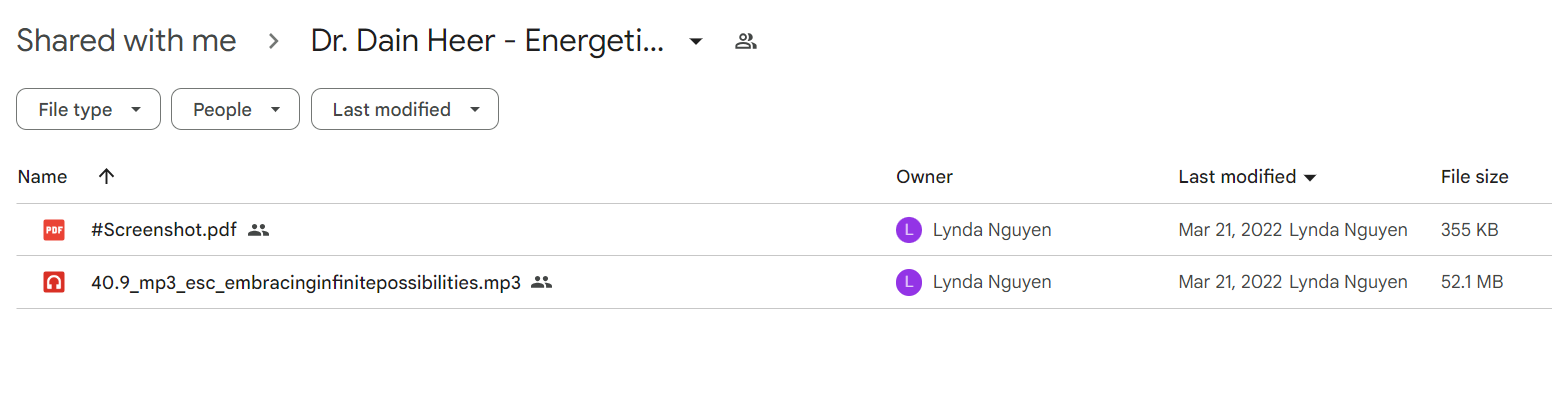Click the PDF icon for #Screenshot.pdf
The image size is (1552, 396).
coord(54,230)
